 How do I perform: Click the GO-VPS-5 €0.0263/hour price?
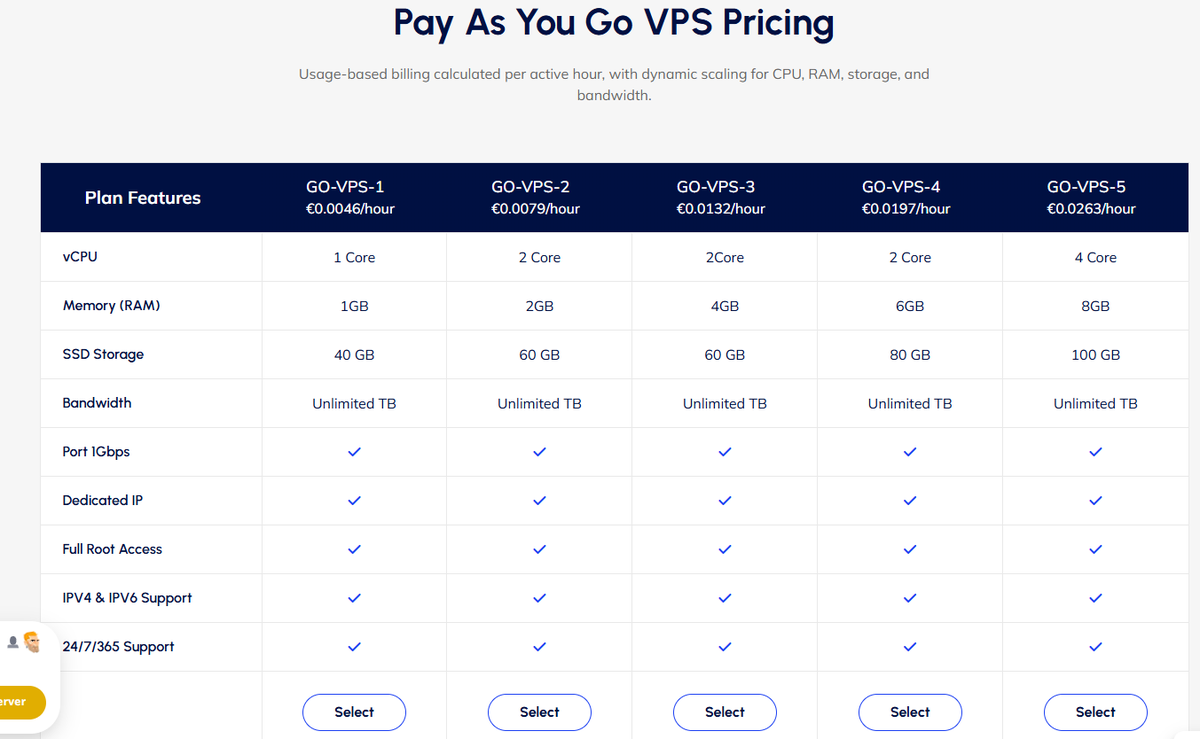pyautogui.click(x=1091, y=209)
